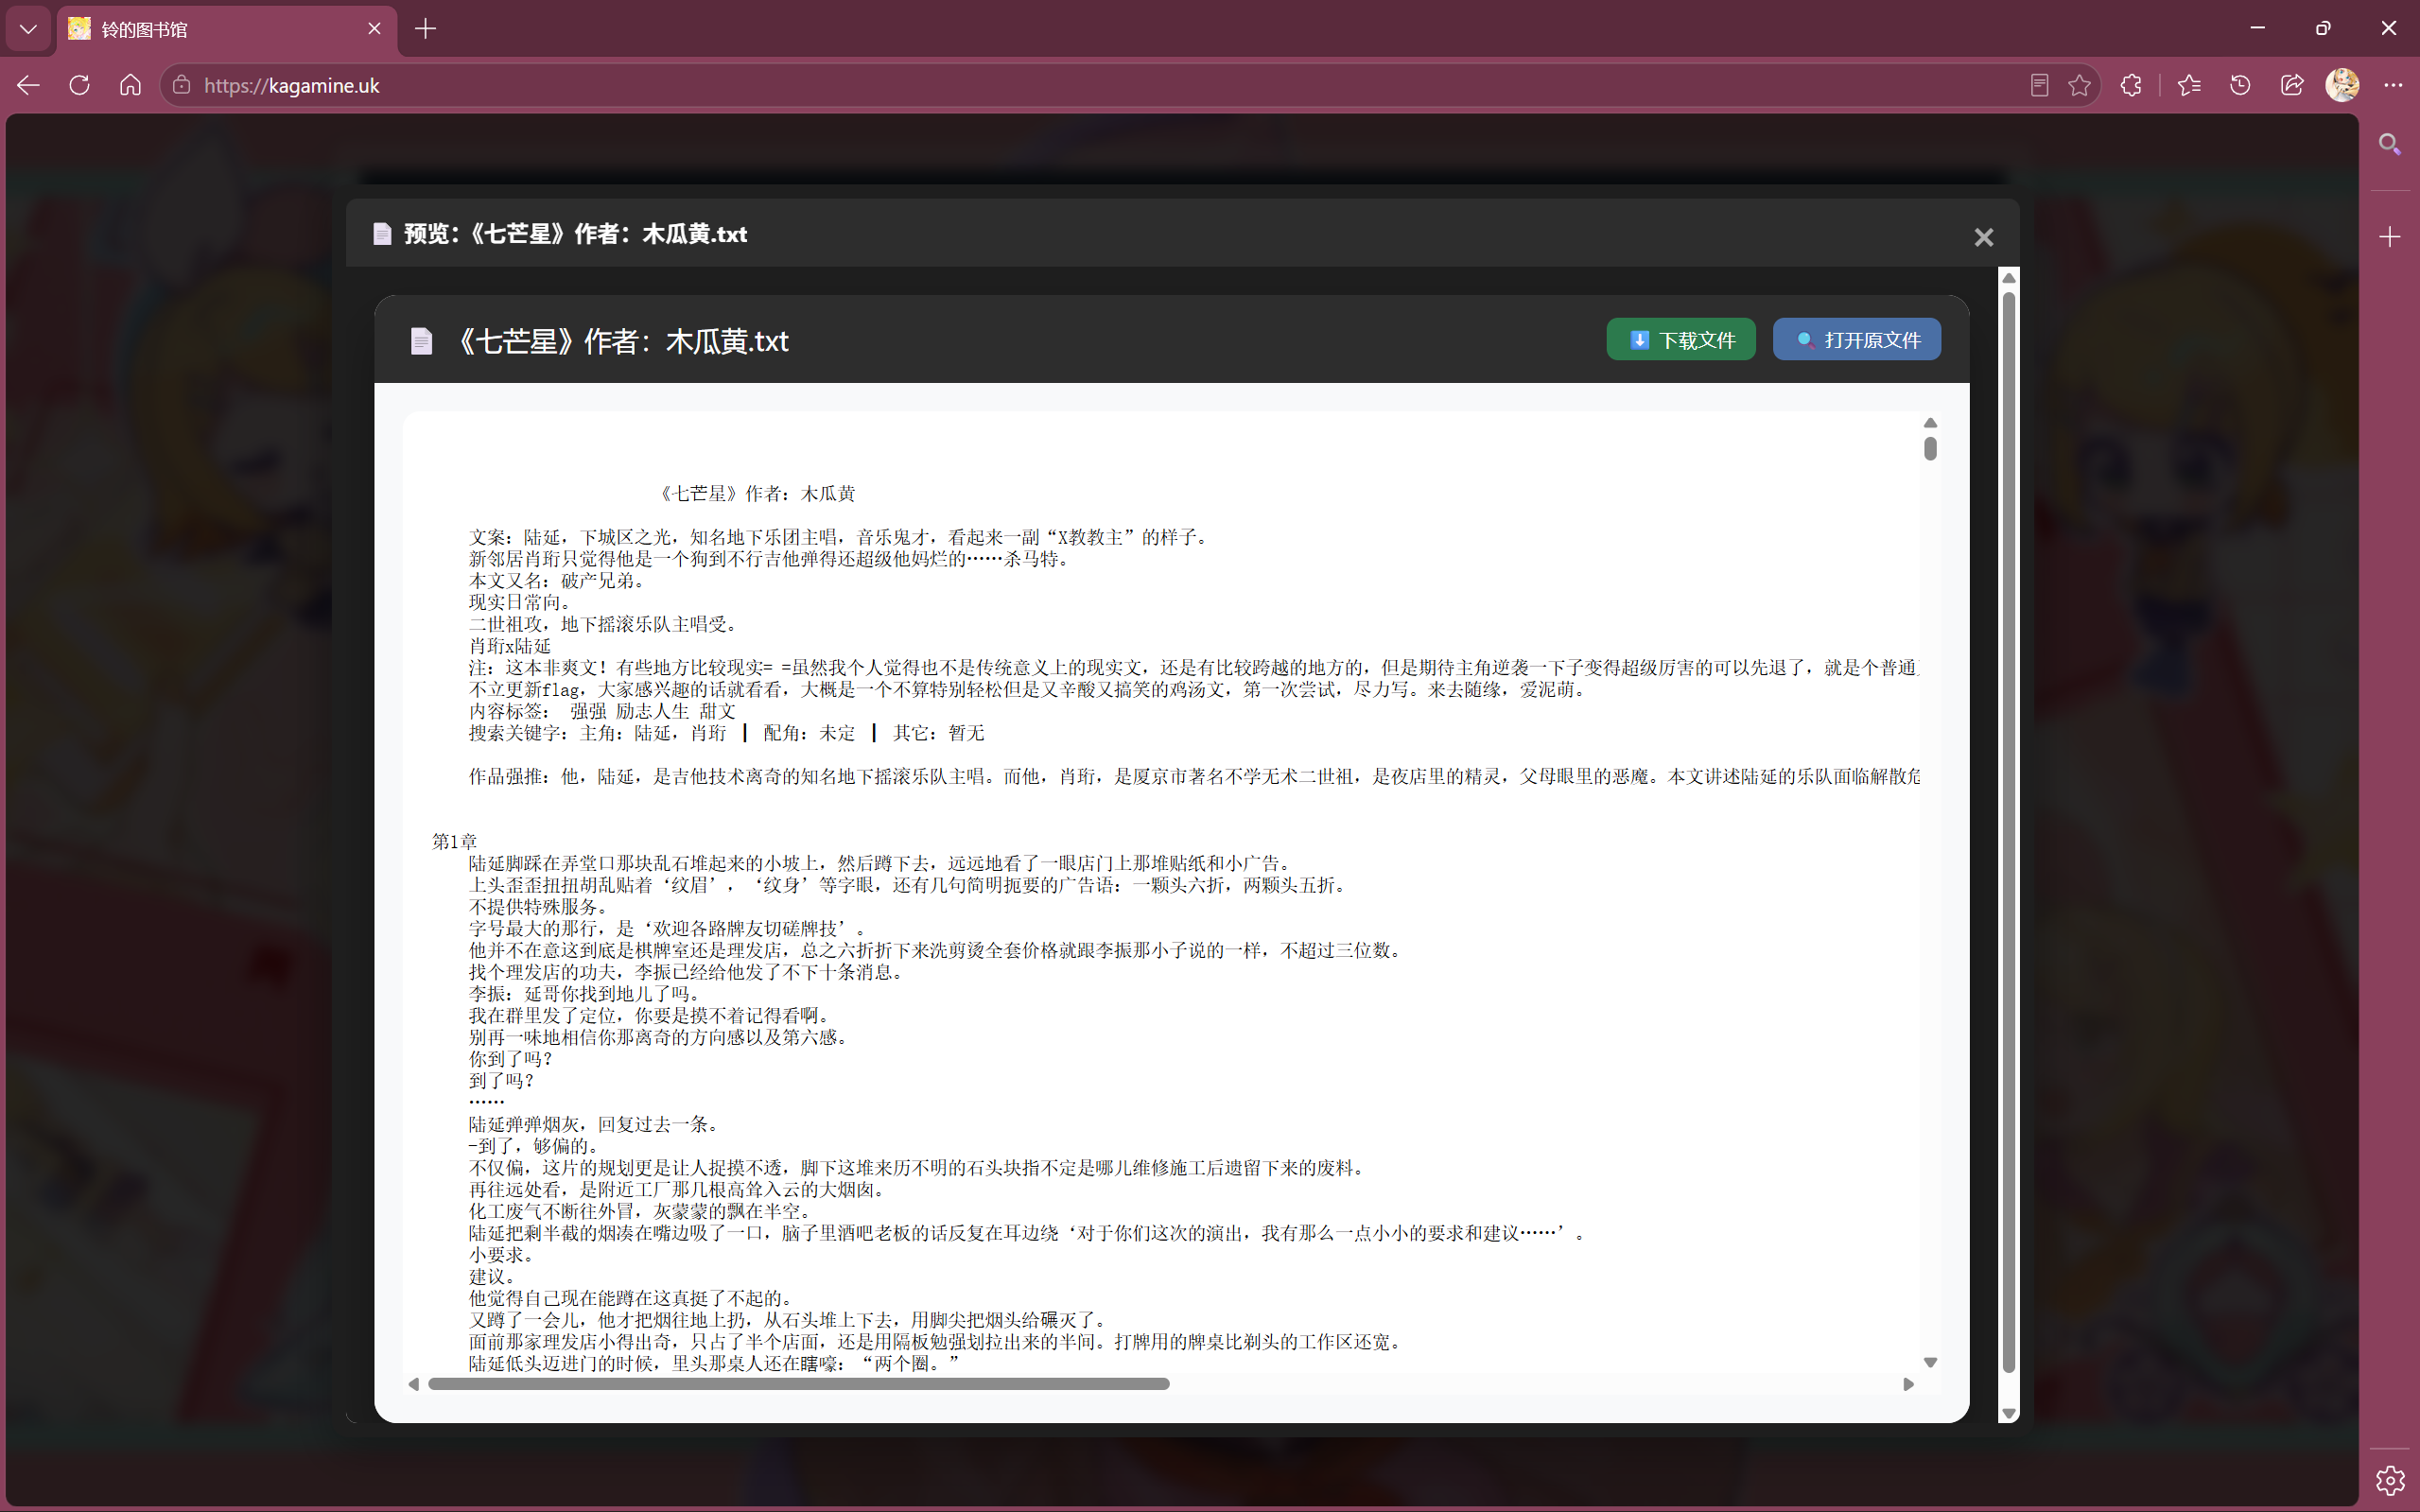Click the file icon beside the preview title
The width and height of the screenshot is (2420, 1512).
click(381, 234)
